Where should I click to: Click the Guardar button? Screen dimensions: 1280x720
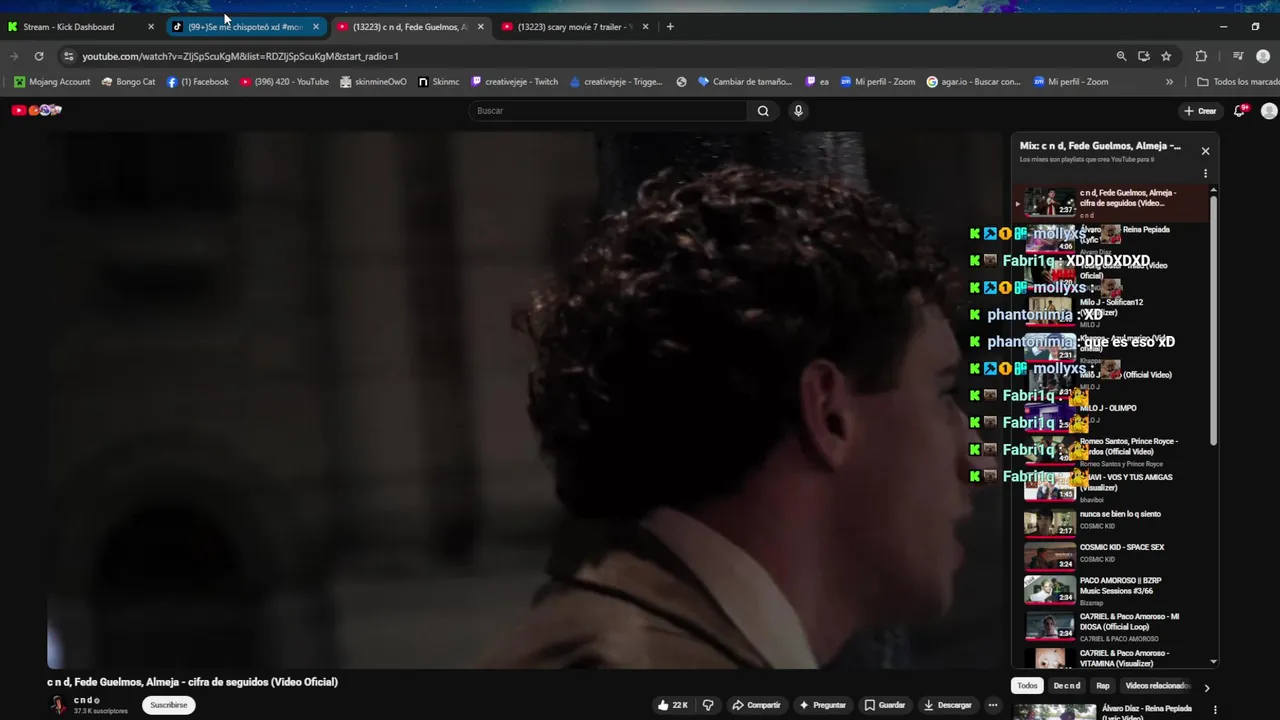tap(885, 705)
